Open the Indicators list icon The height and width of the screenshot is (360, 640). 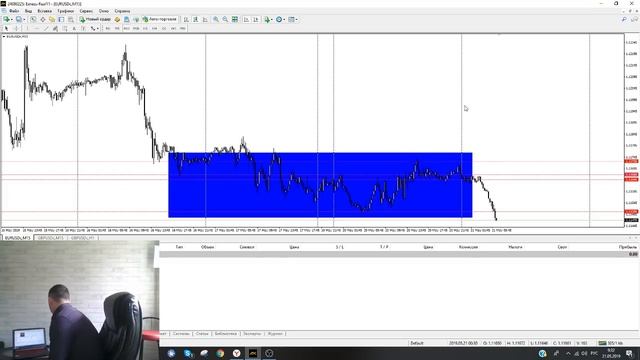click(267, 19)
